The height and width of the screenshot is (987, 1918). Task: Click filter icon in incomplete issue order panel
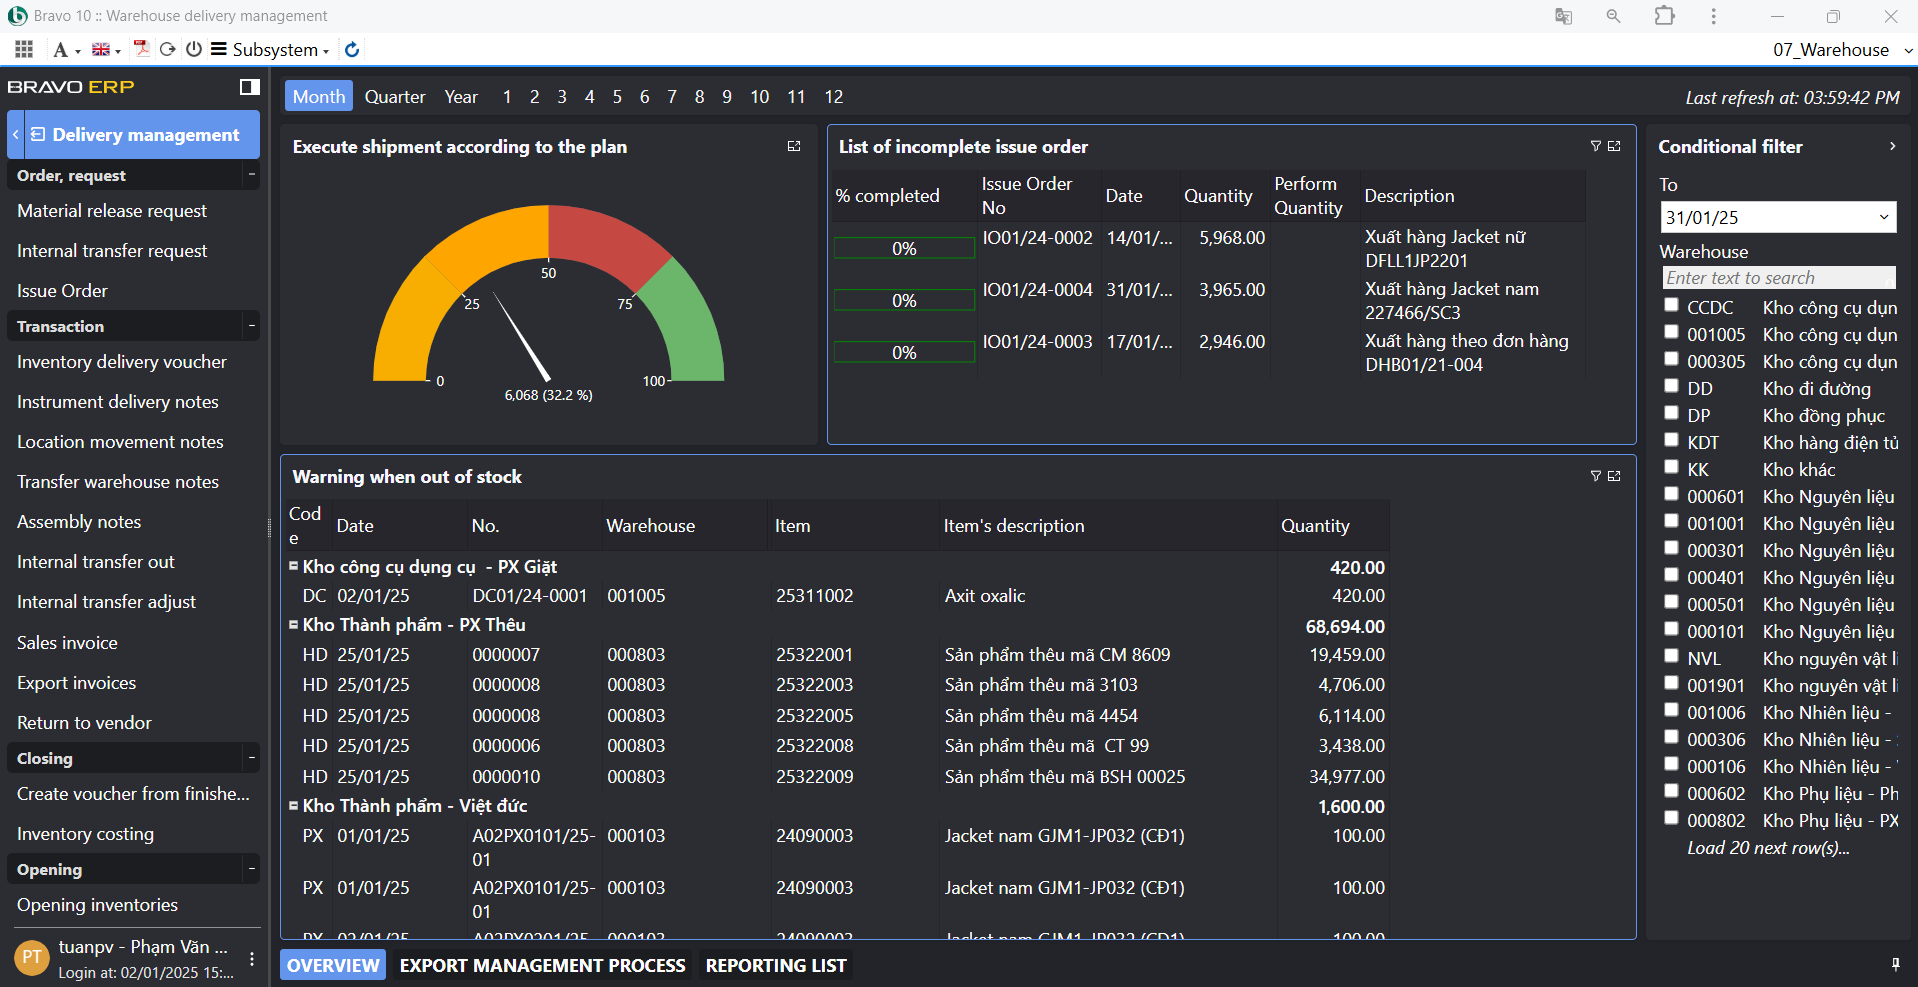click(x=1595, y=146)
